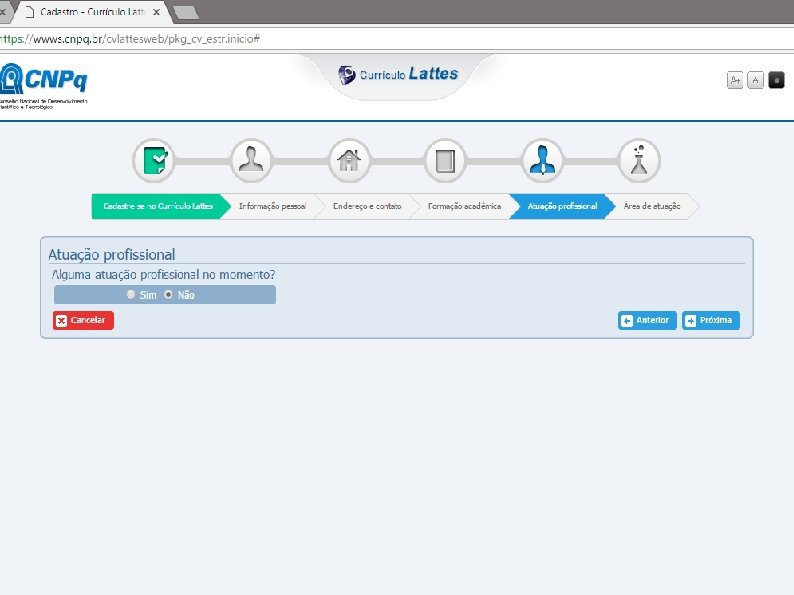The image size is (794, 595).
Task: Select the Sim radio button
Action: coord(131,294)
